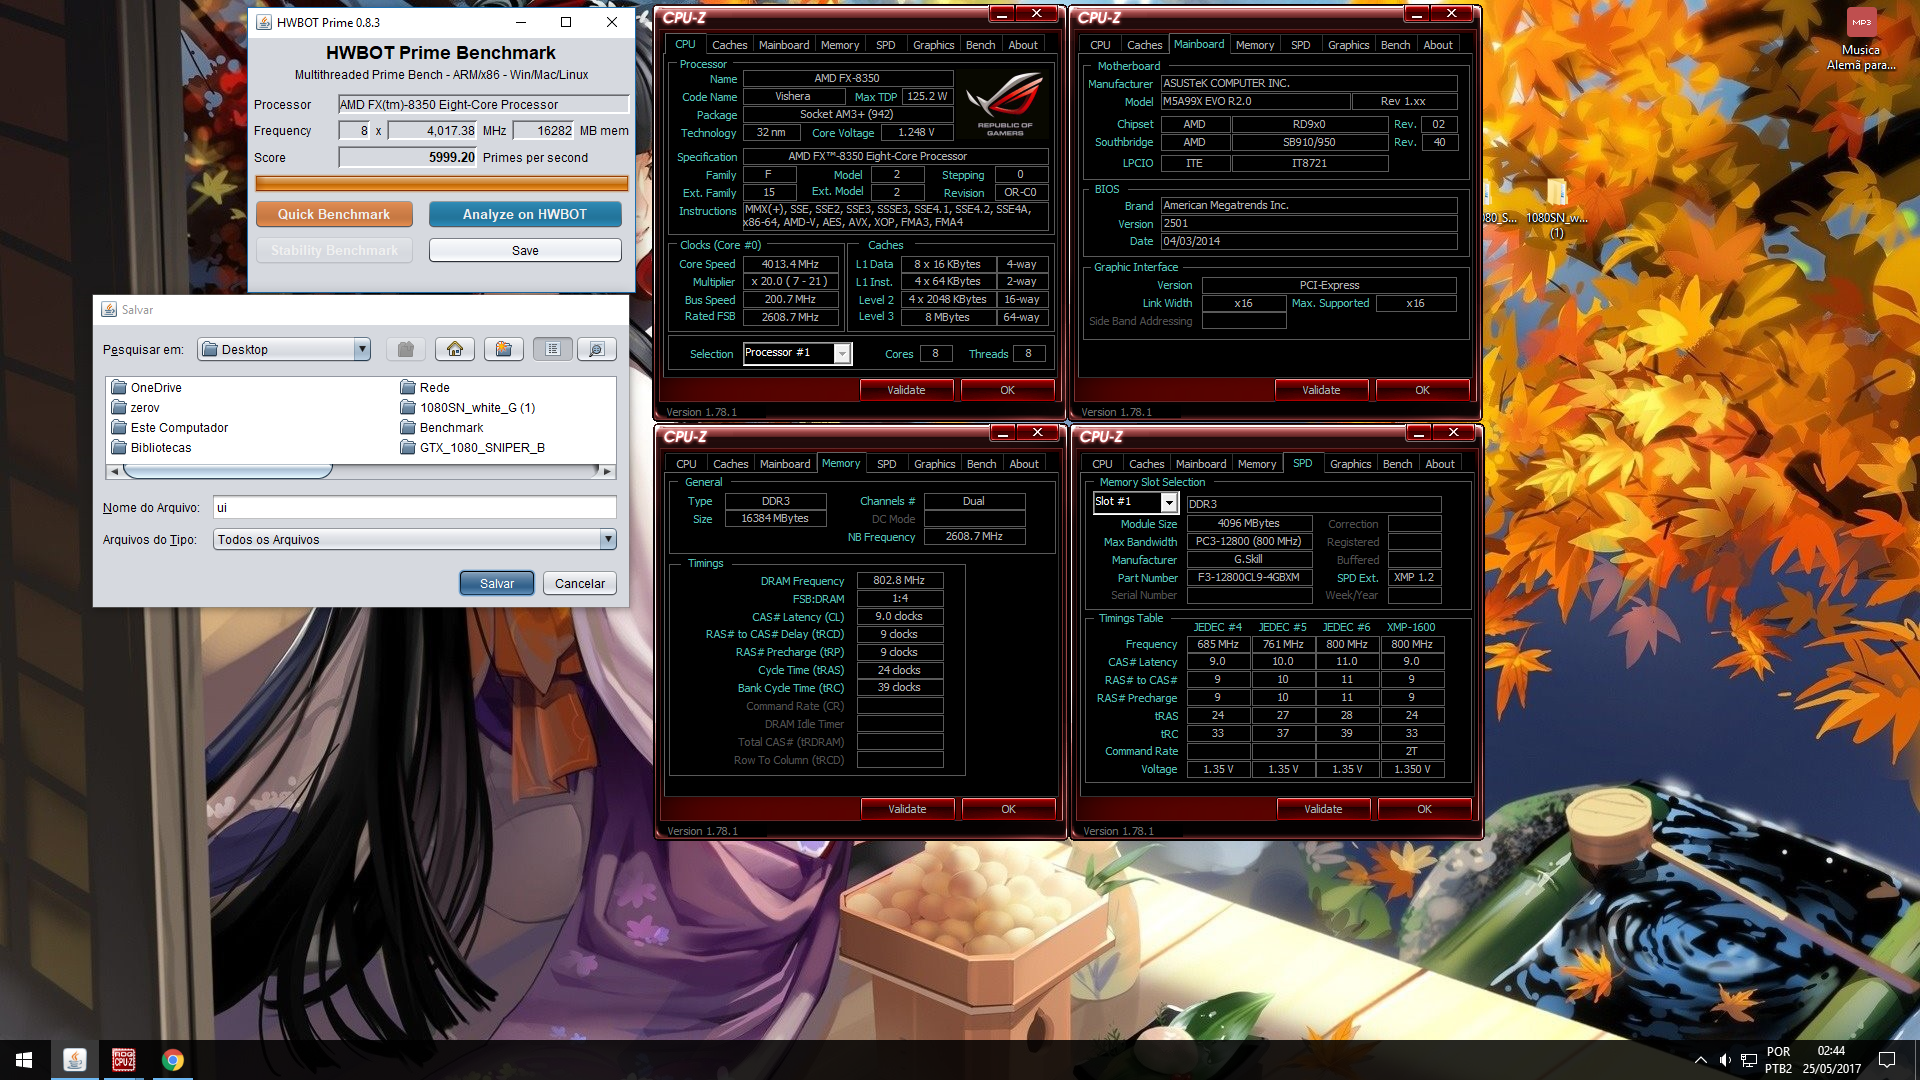The image size is (1920, 1080).
Task: Click the ROG logo in CPU-Z CPU window
Action: point(1004,104)
